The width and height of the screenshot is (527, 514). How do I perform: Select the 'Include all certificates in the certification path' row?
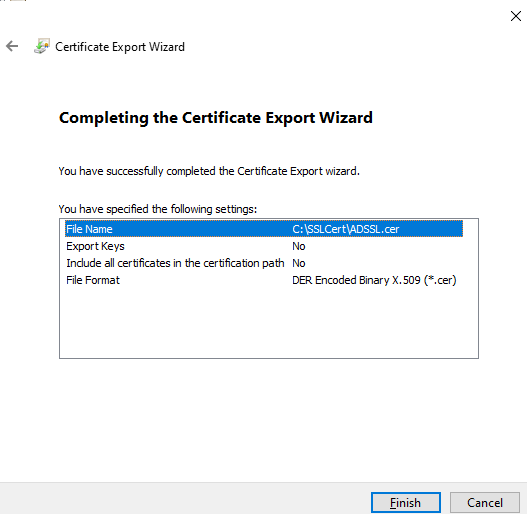click(264, 263)
